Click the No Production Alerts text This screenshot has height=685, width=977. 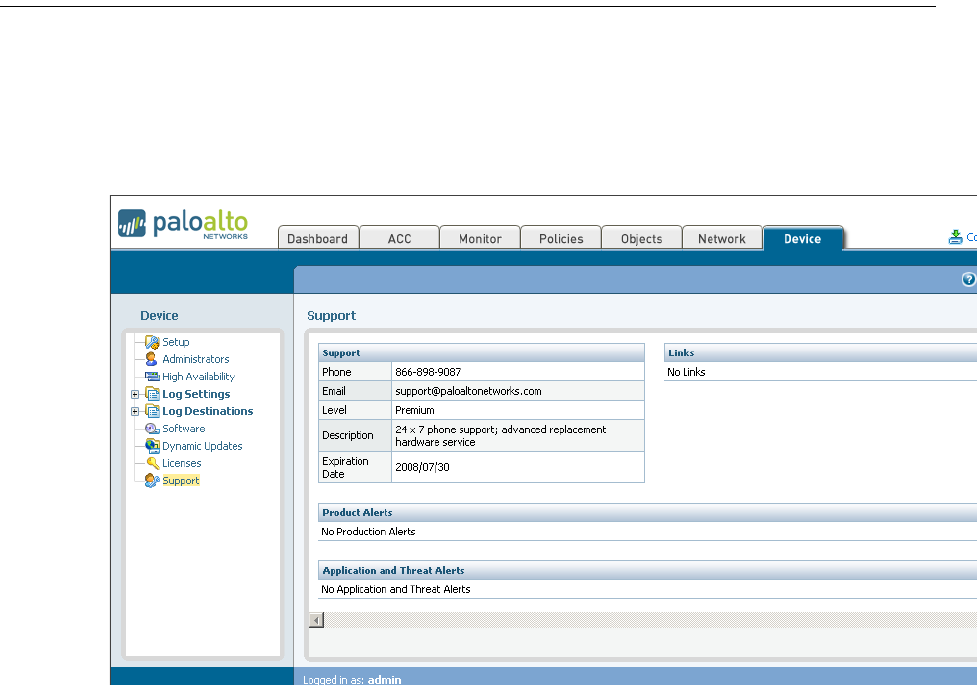point(368,532)
